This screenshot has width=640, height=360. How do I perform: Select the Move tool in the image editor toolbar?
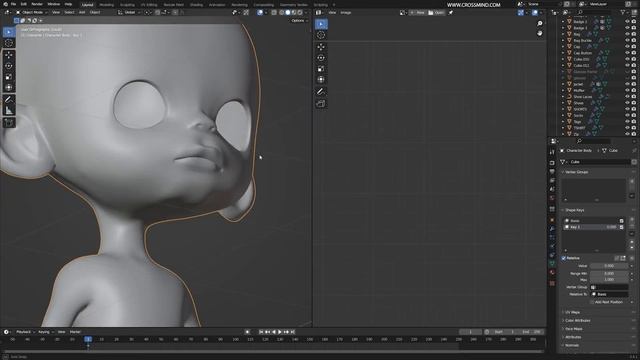[x=321, y=47]
